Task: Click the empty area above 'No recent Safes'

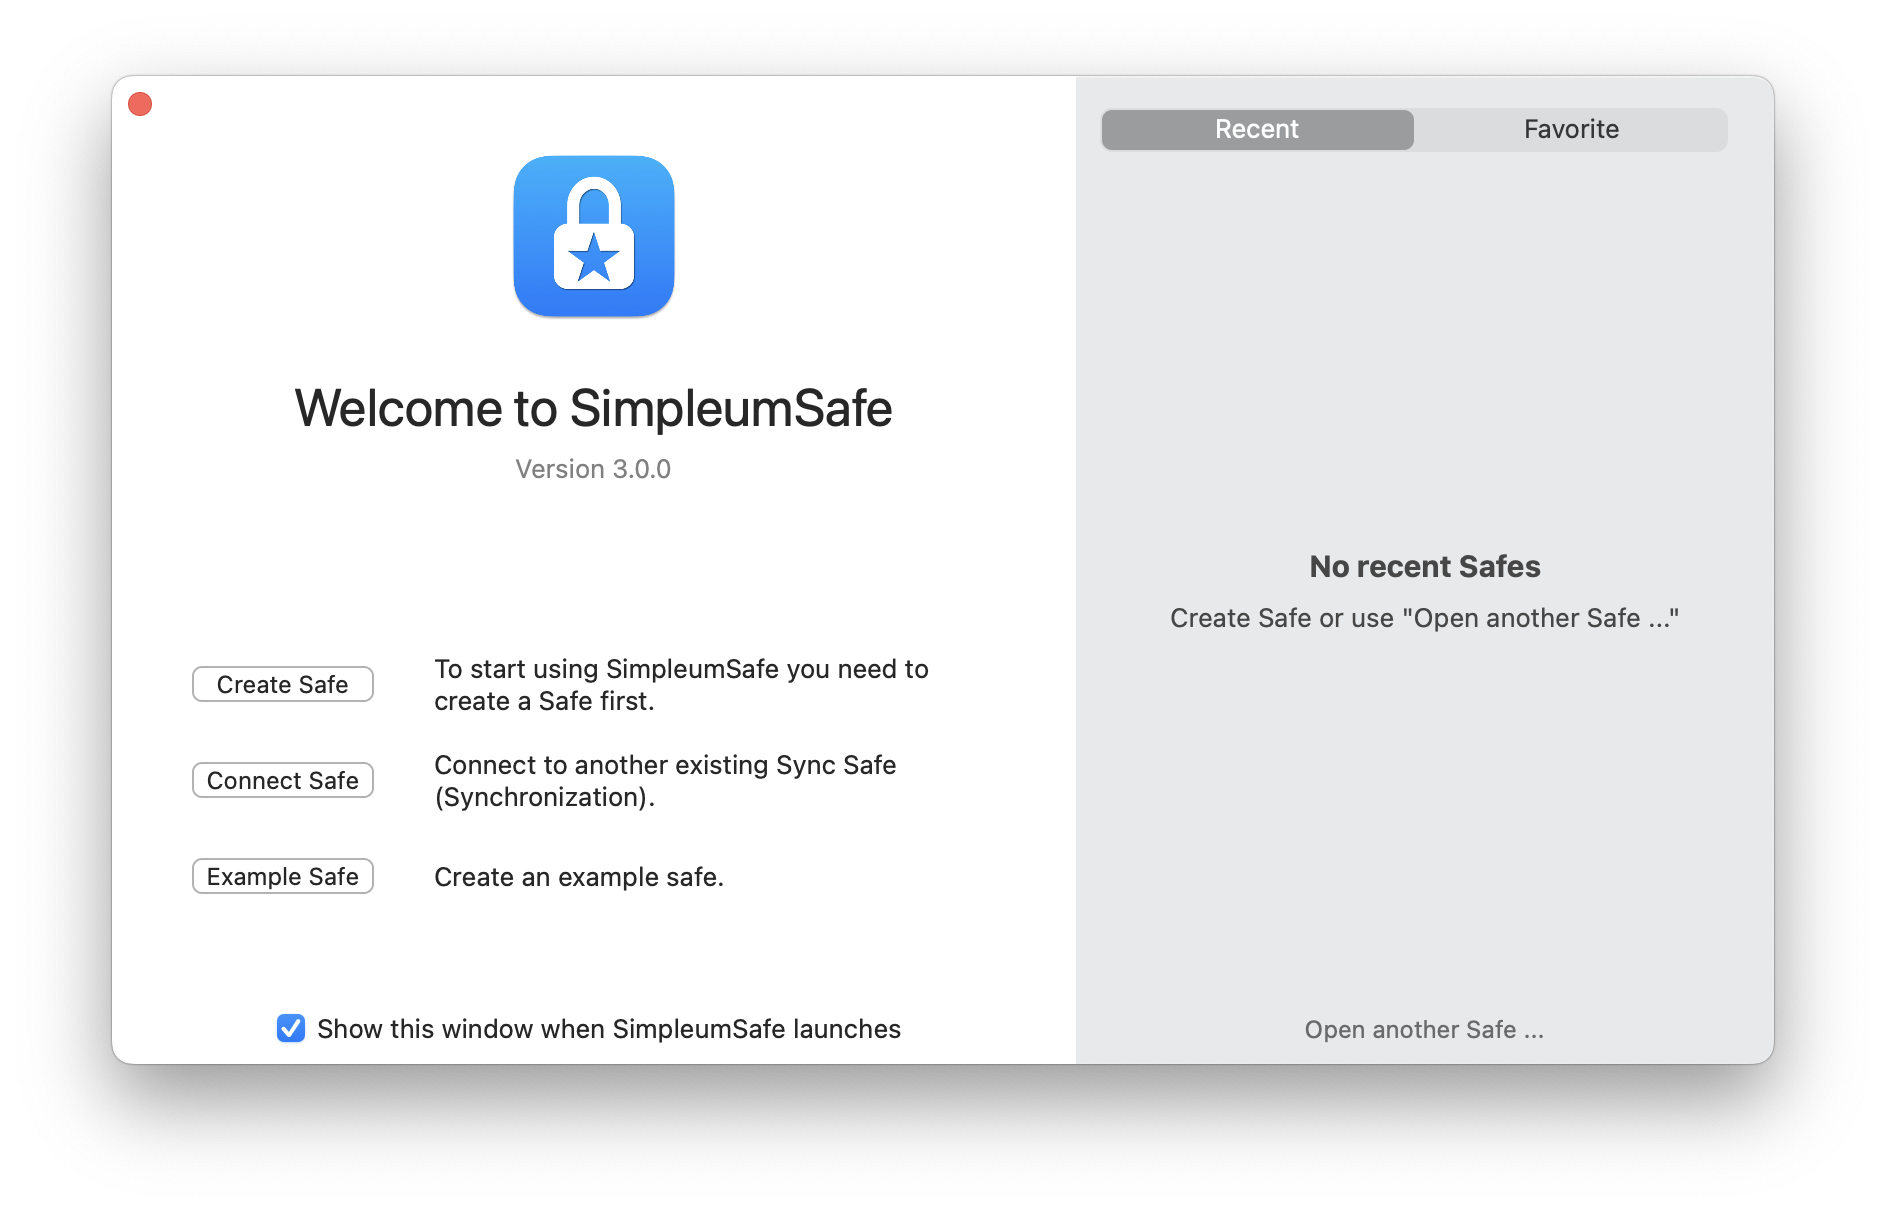Action: pos(1424,350)
